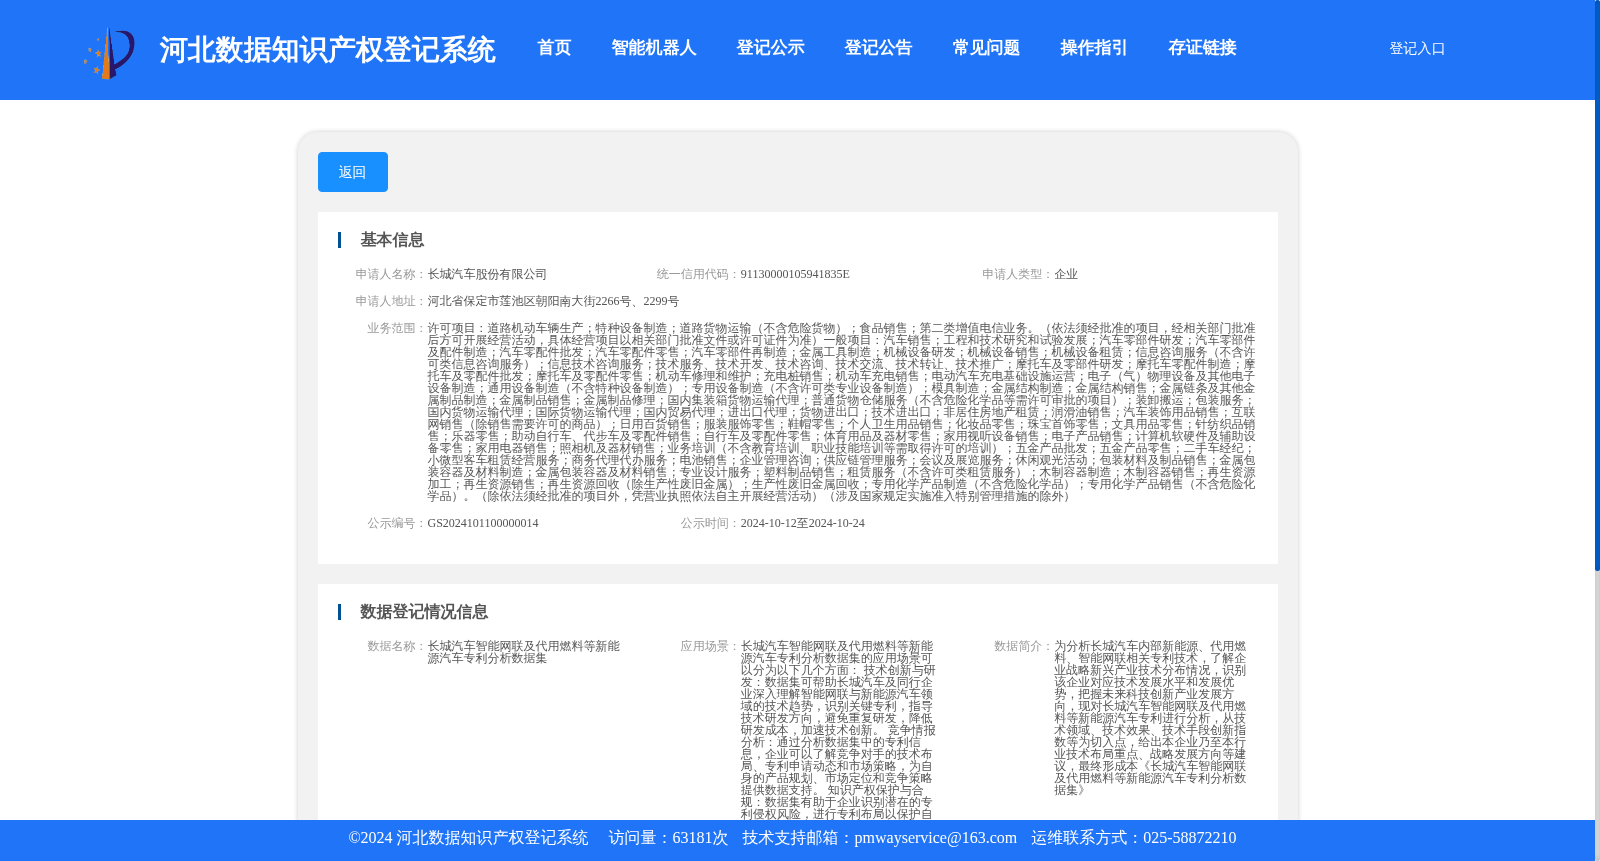Click the 数据登记情况信息 section heading

pyautogui.click(x=424, y=612)
